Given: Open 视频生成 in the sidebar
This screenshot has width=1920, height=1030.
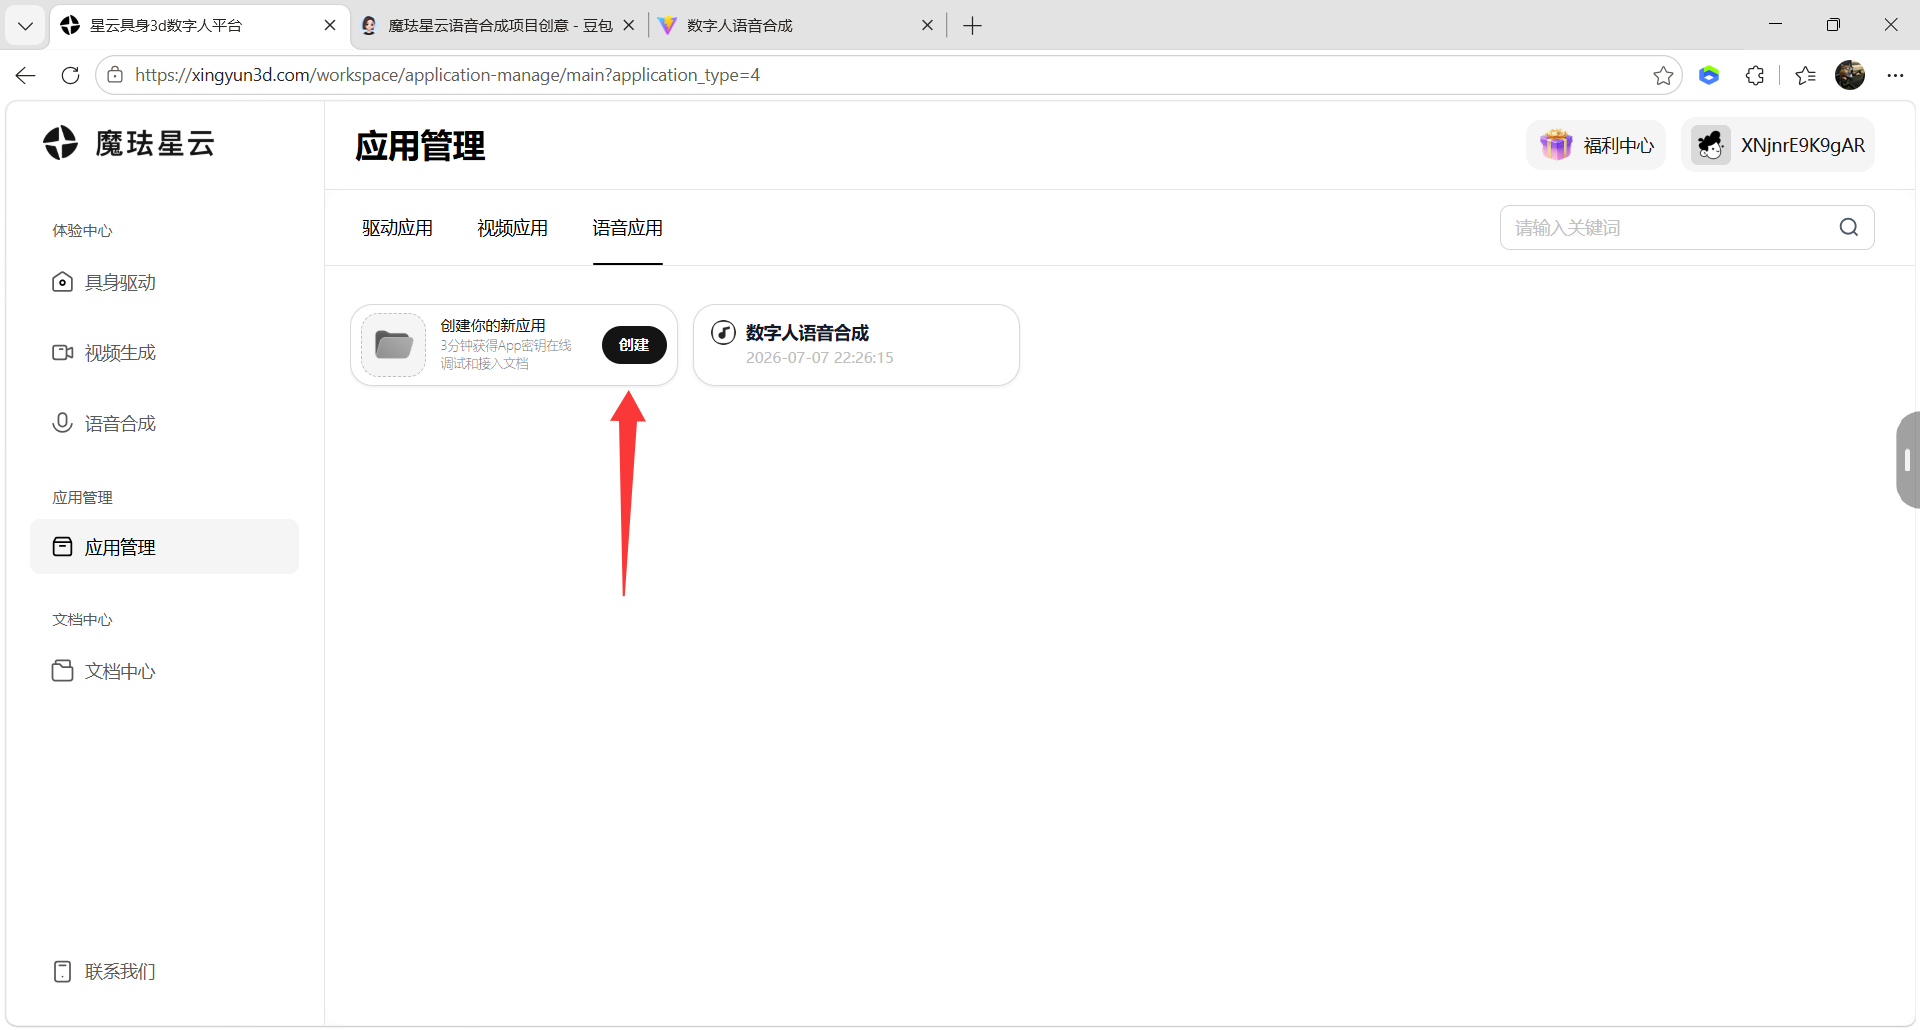Looking at the screenshot, I should (x=164, y=353).
